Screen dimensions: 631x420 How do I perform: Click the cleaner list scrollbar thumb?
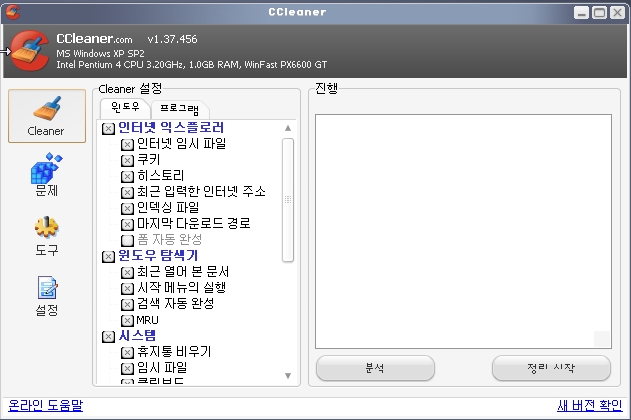(x=288, y=200)
